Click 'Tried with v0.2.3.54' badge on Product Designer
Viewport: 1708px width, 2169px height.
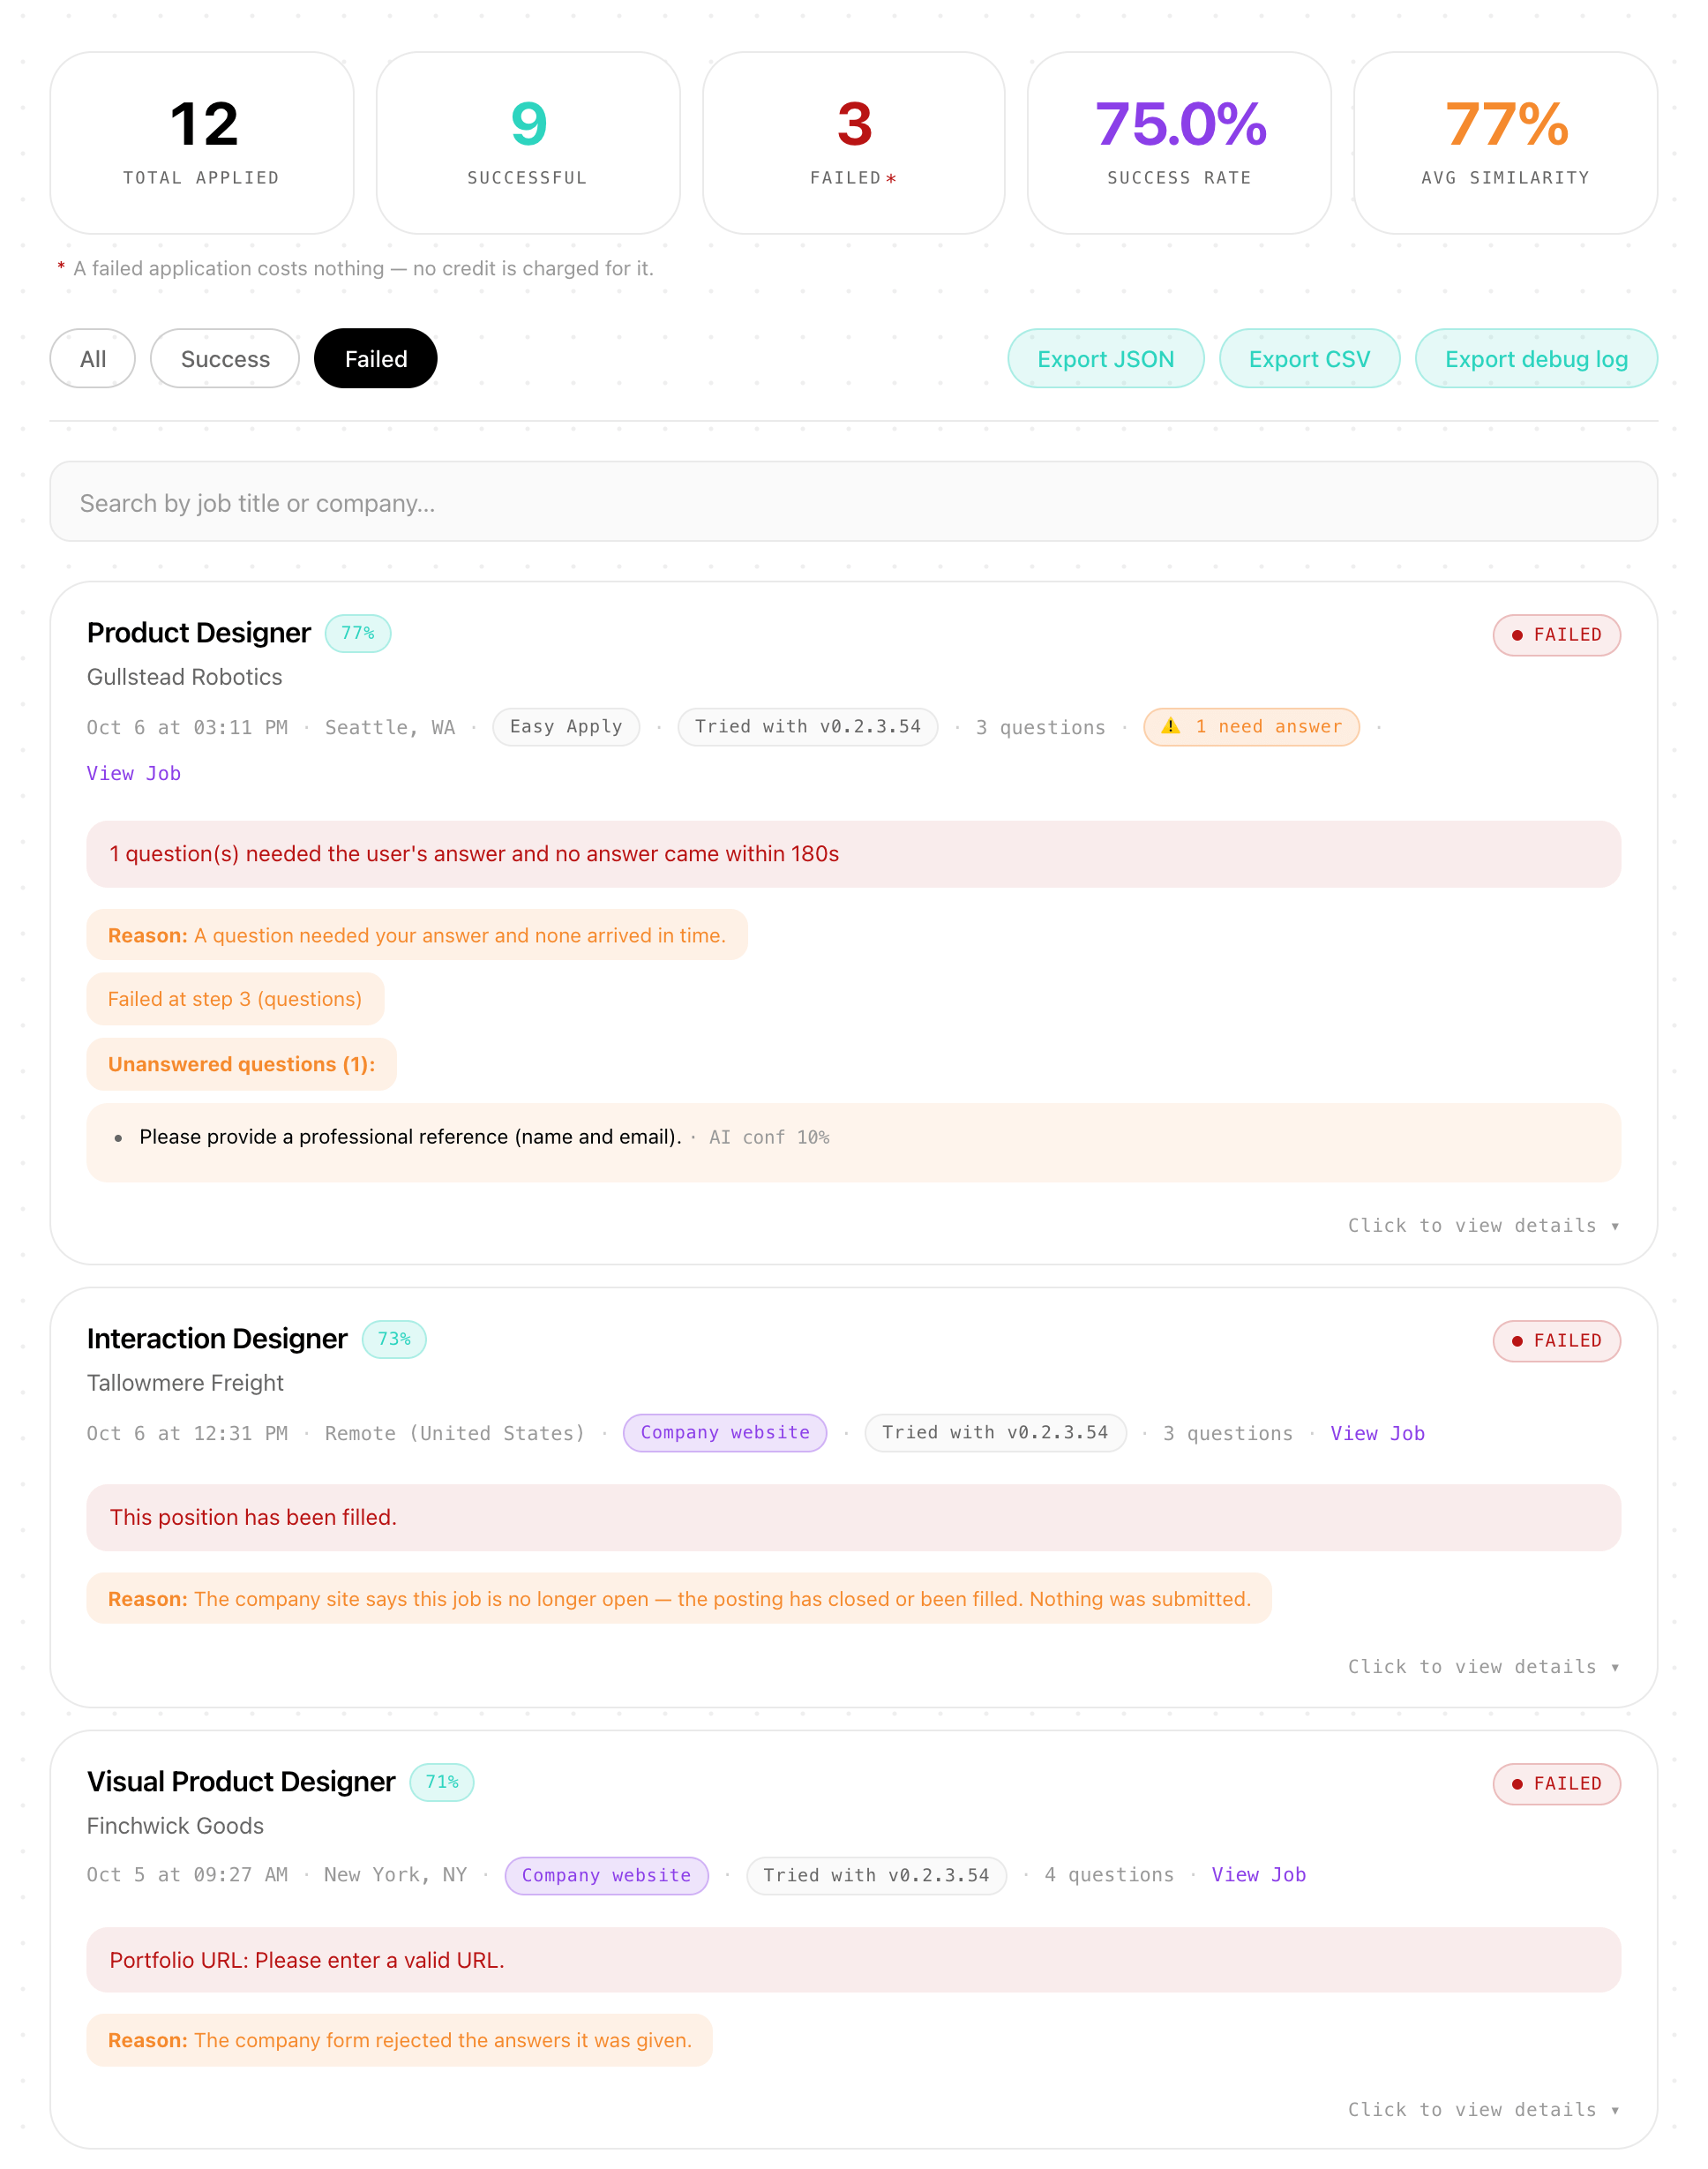click(808, 727)
